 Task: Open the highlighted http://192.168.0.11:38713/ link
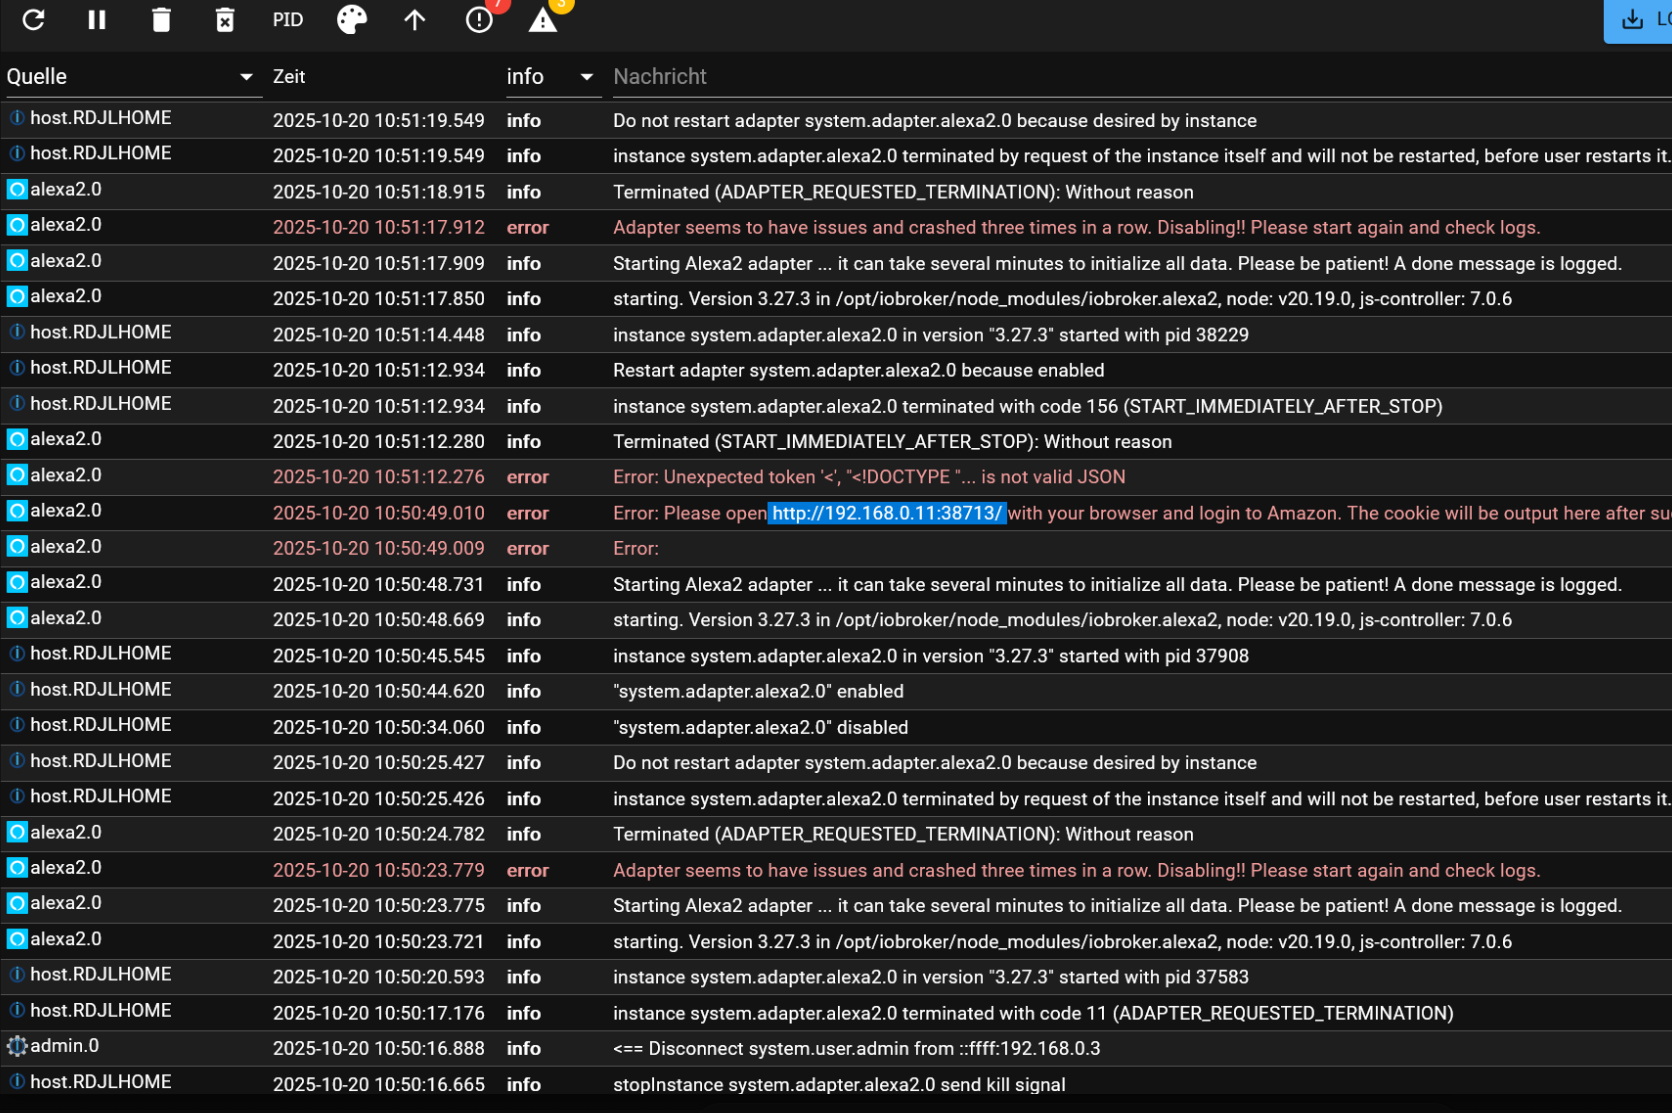point(886,513)
